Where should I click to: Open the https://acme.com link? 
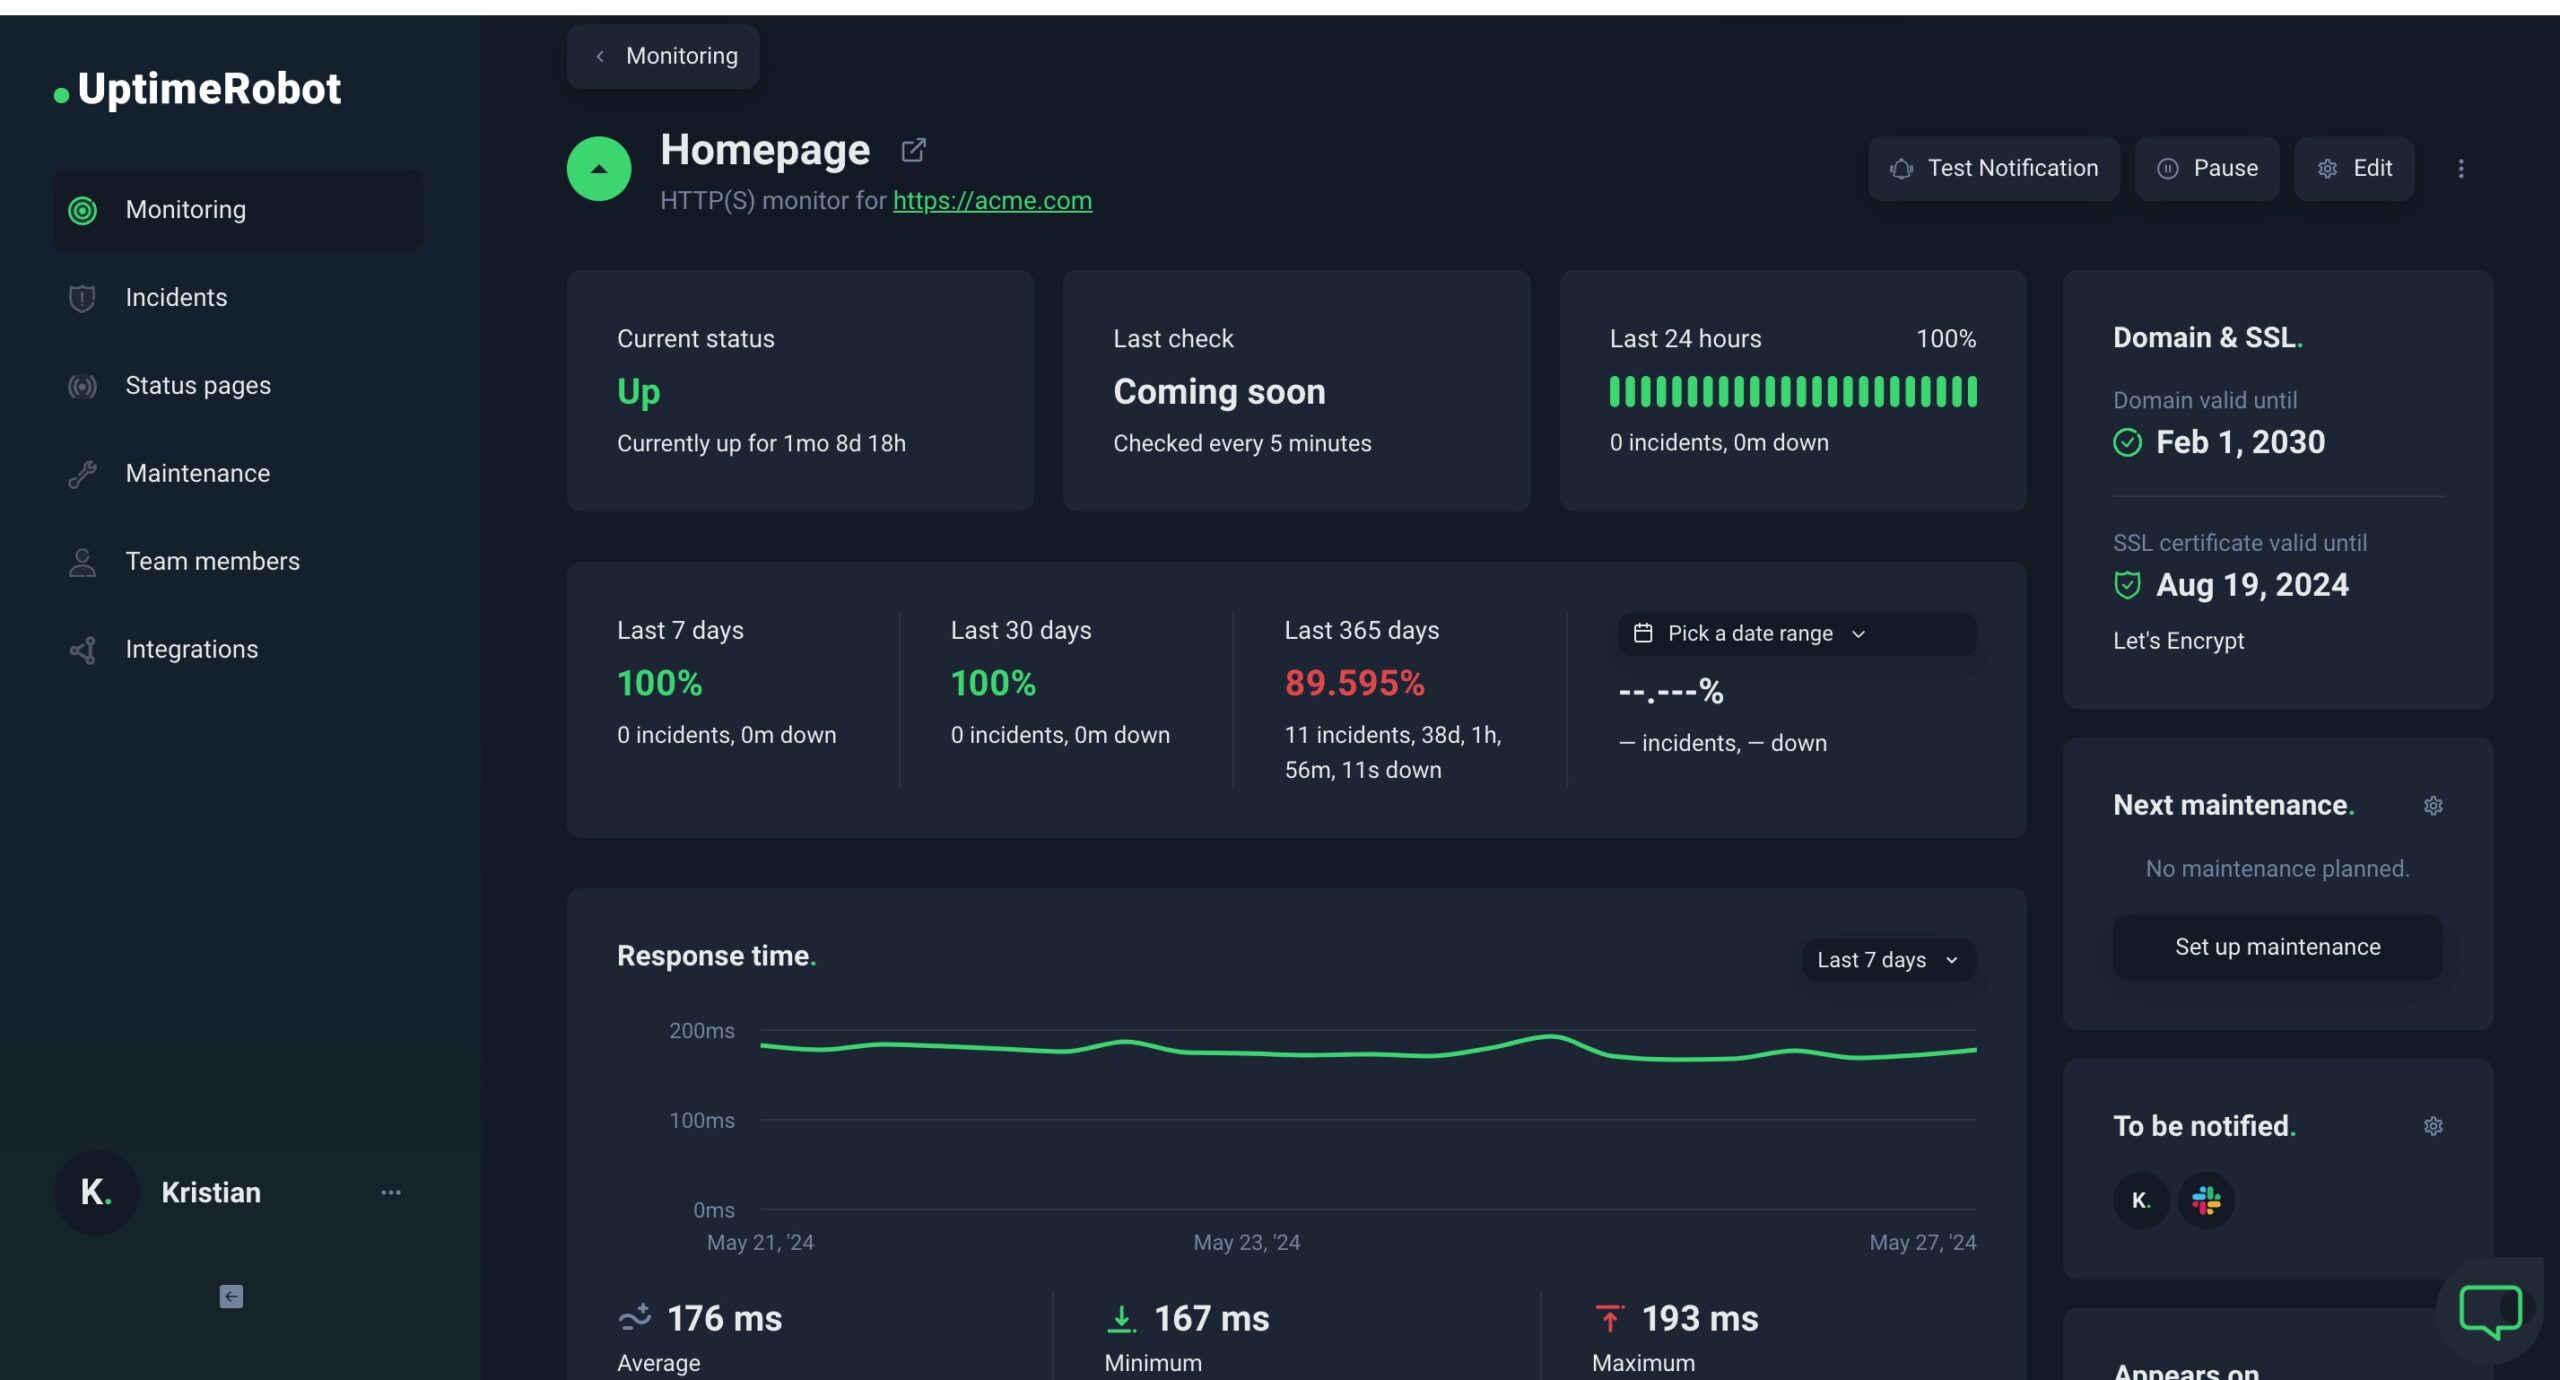992,200
